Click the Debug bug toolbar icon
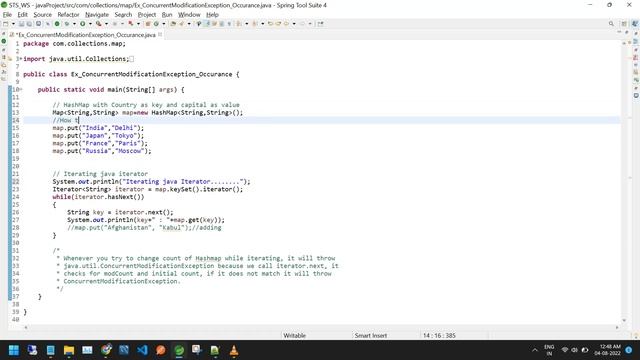This screenshot has width=640, height=360. (67, 24)
